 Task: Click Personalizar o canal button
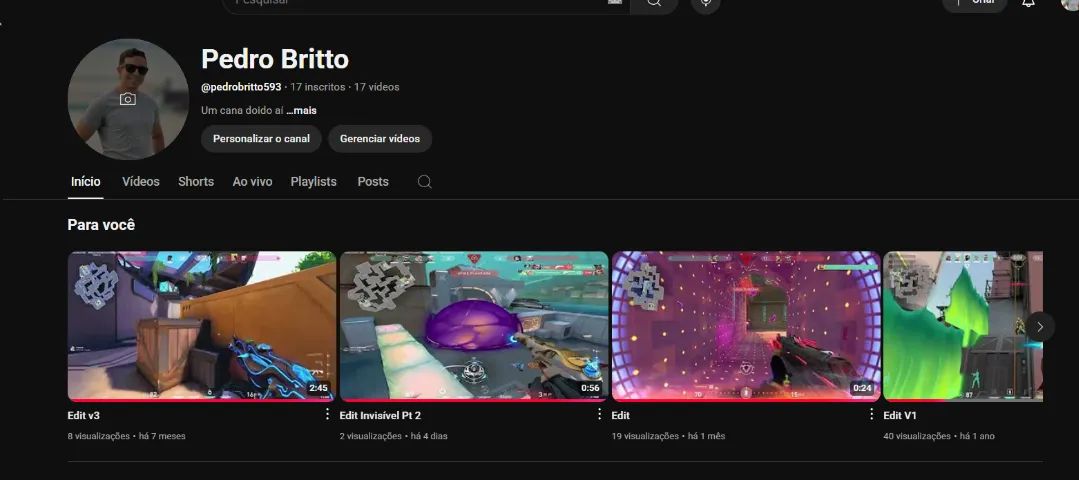click(x=261, y=138)
